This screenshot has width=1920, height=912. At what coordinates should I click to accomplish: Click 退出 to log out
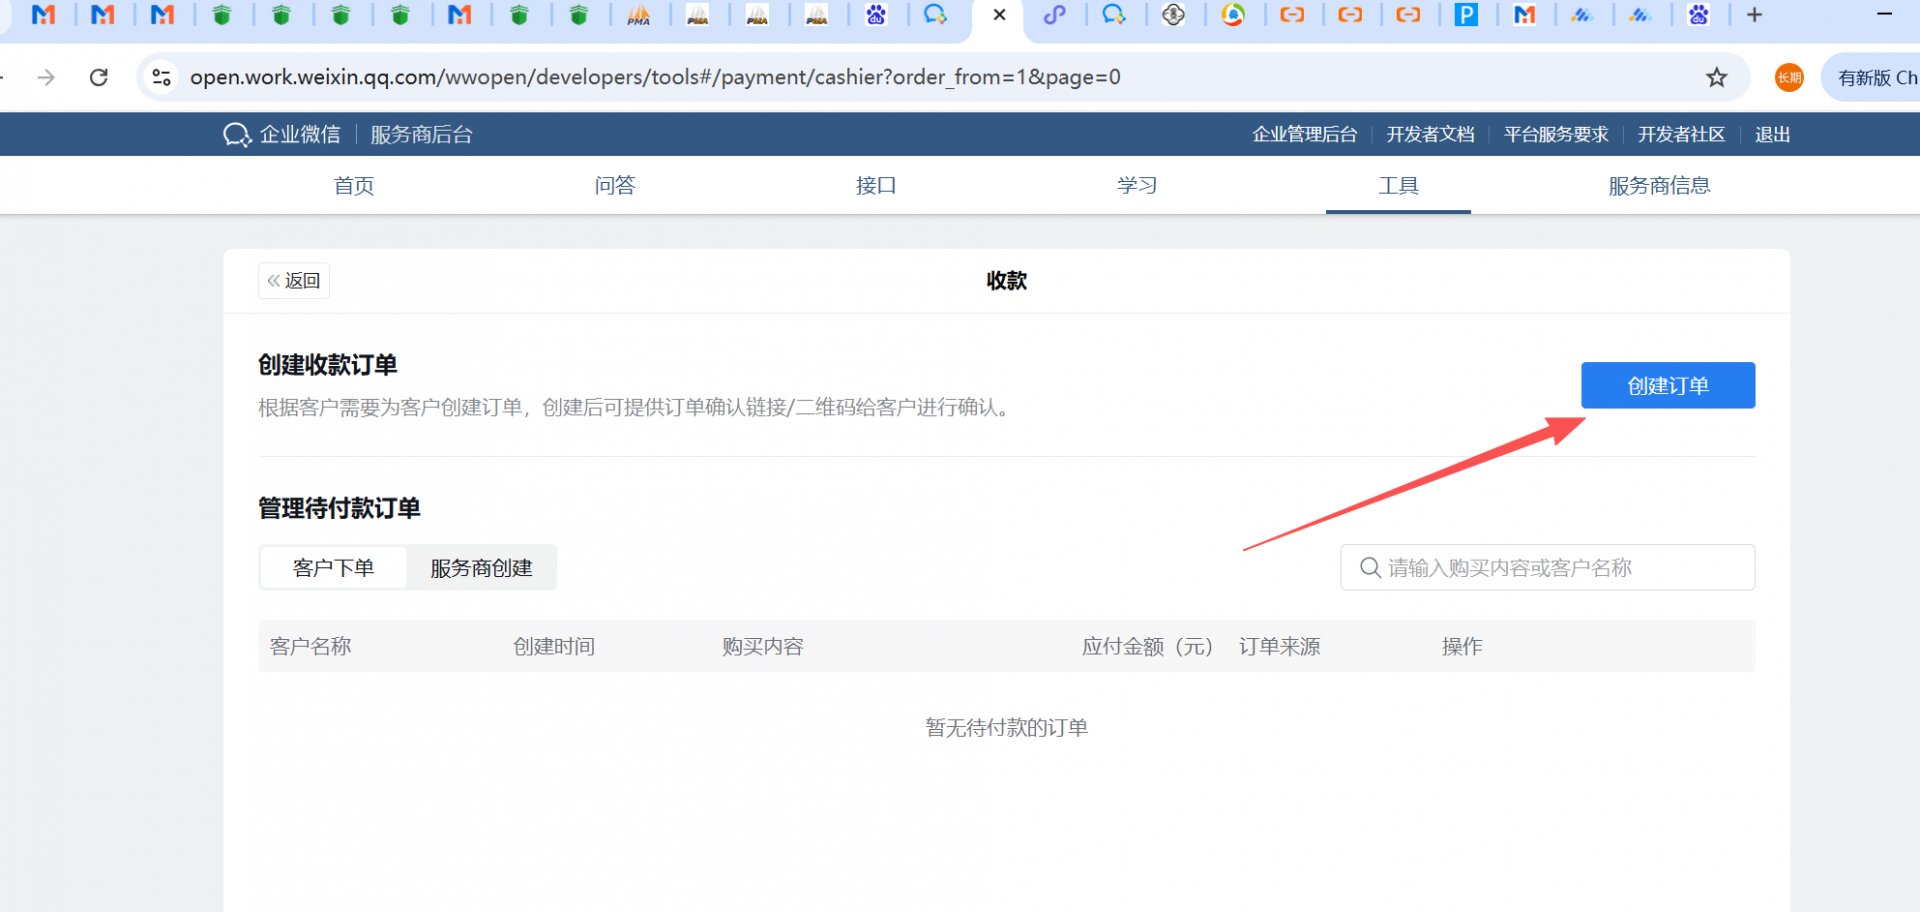point(1772,135)
